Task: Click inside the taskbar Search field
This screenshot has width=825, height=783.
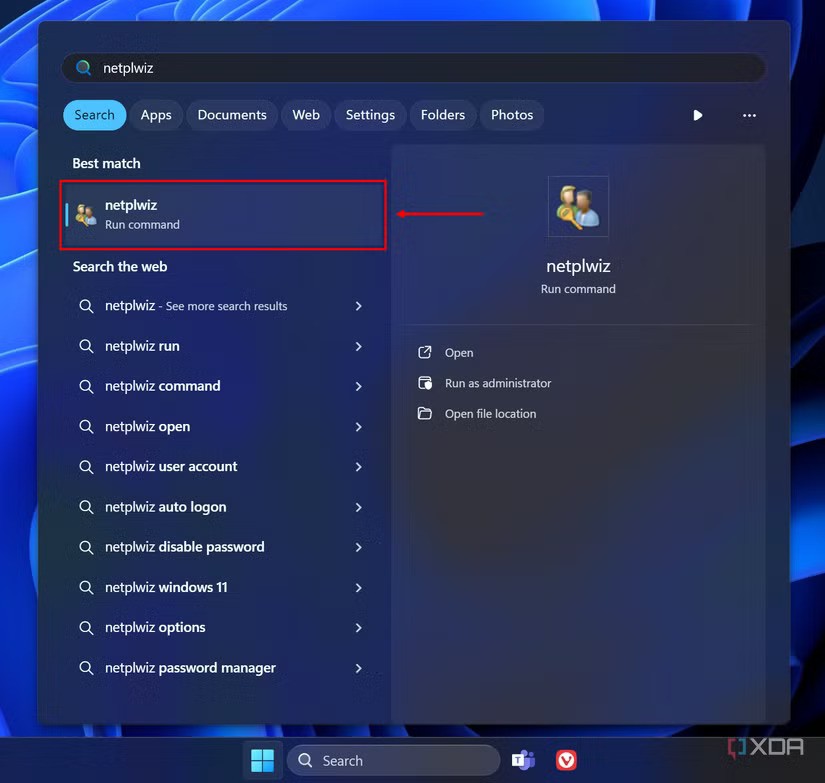Action: click(395, 760)
